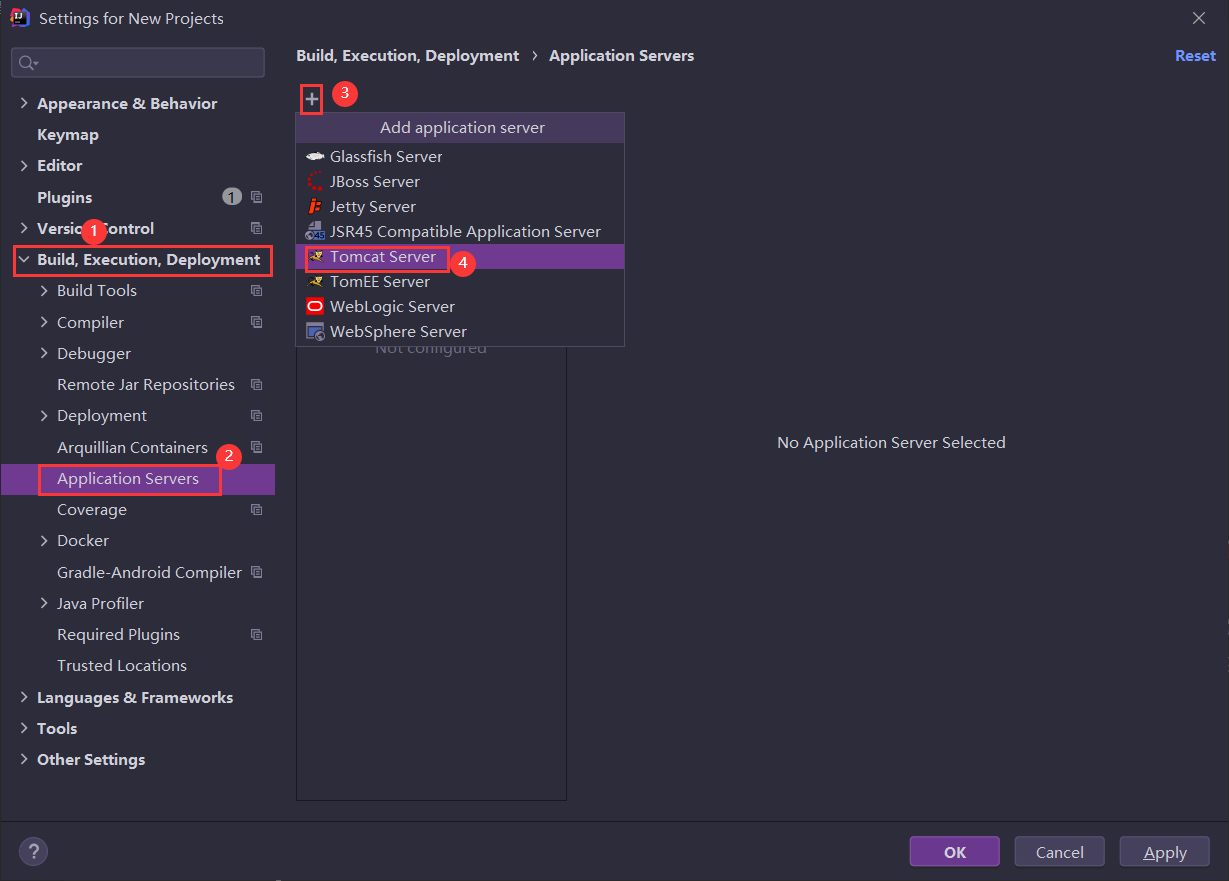Expand the Languages & Frameworks section
The width and height of the screenshot is (1229, 881).
tap(24, 698)
